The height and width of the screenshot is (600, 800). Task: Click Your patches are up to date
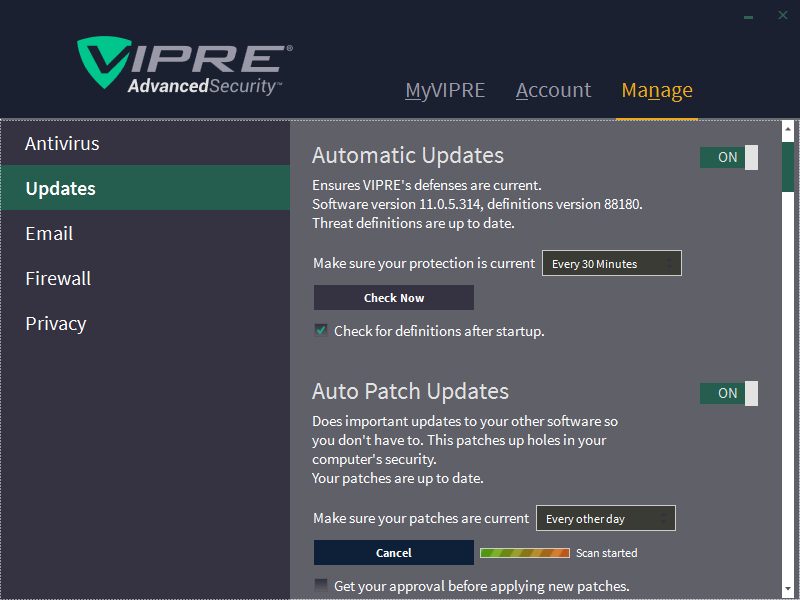click(x=397, y=478)
